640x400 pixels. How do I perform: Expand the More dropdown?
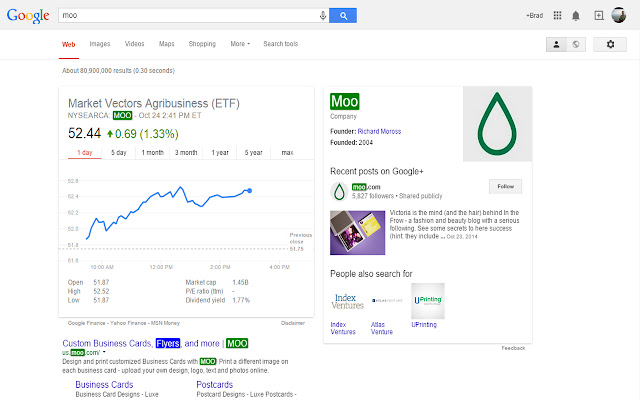(240, 44)
